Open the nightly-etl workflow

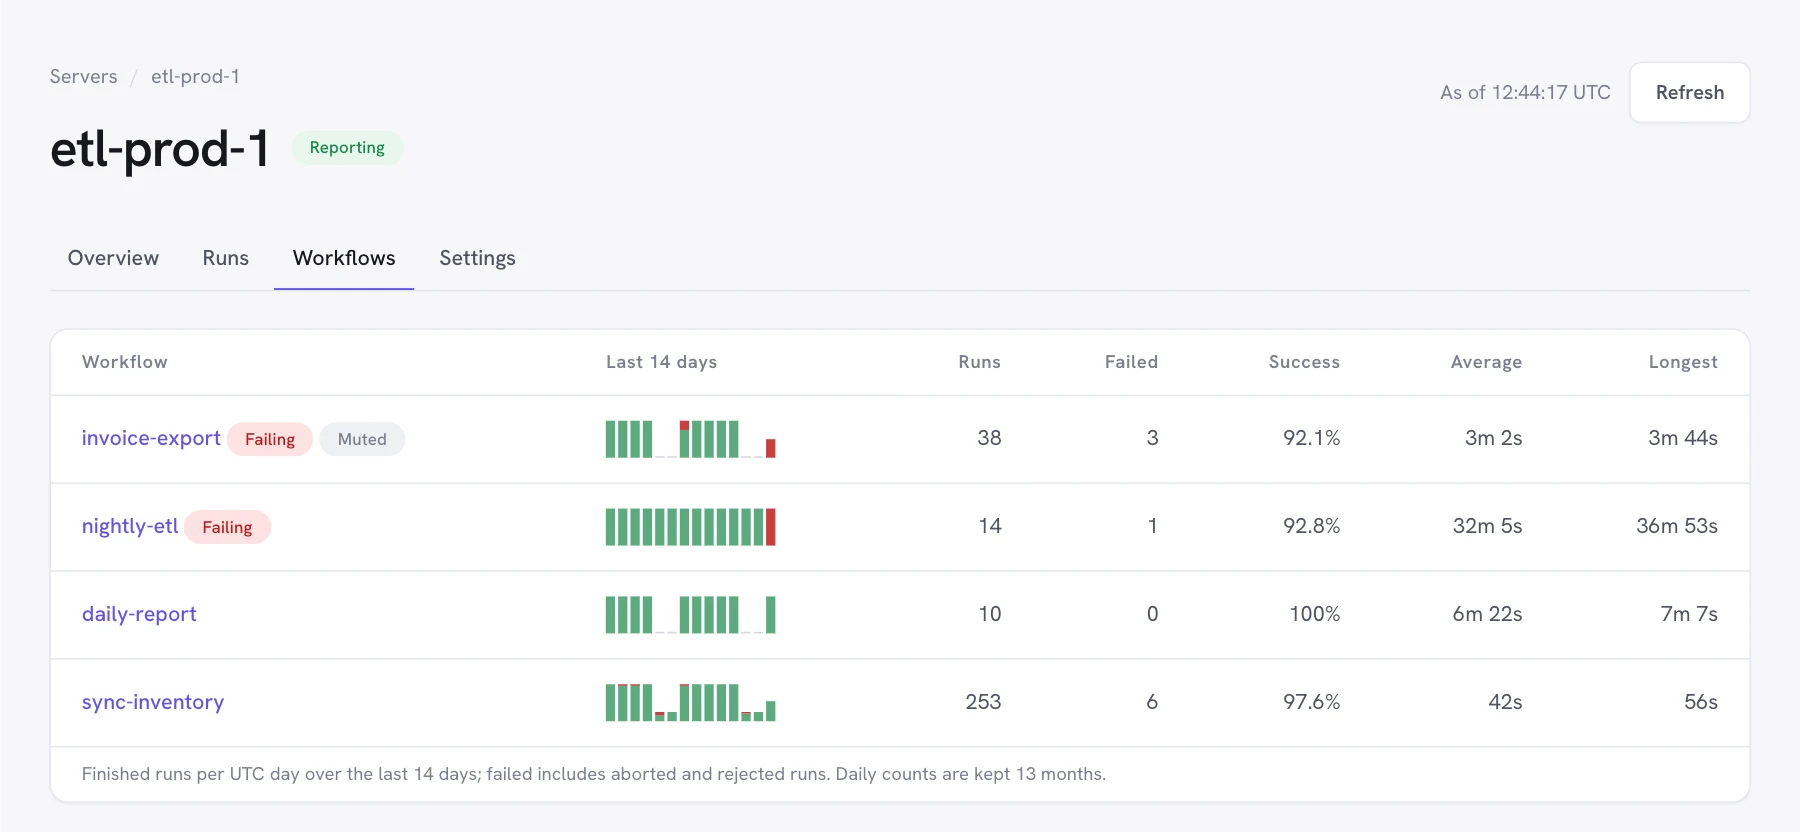coord(130,526)
